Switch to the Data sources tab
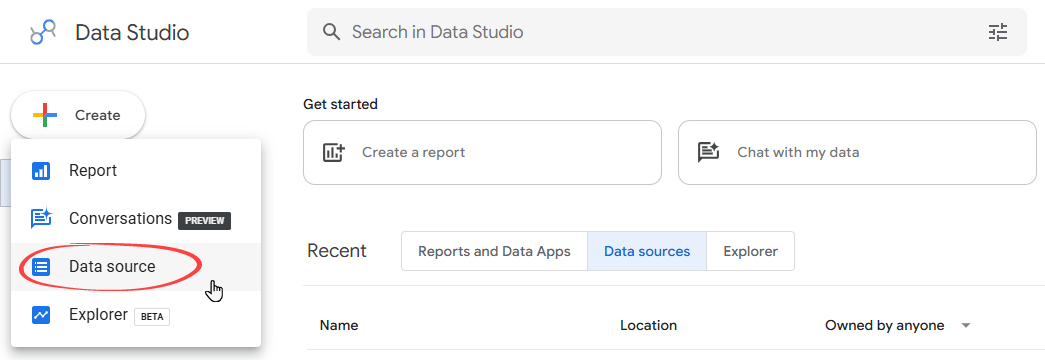Screen dimensions: 1045x360 647,251
